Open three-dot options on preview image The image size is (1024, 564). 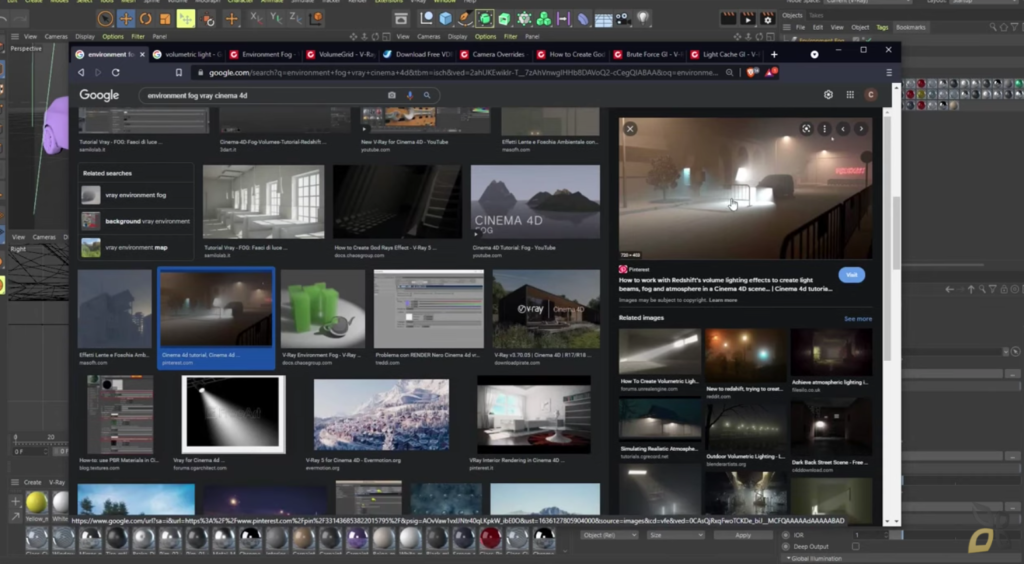pyautogui.click(x=824, y=129)
